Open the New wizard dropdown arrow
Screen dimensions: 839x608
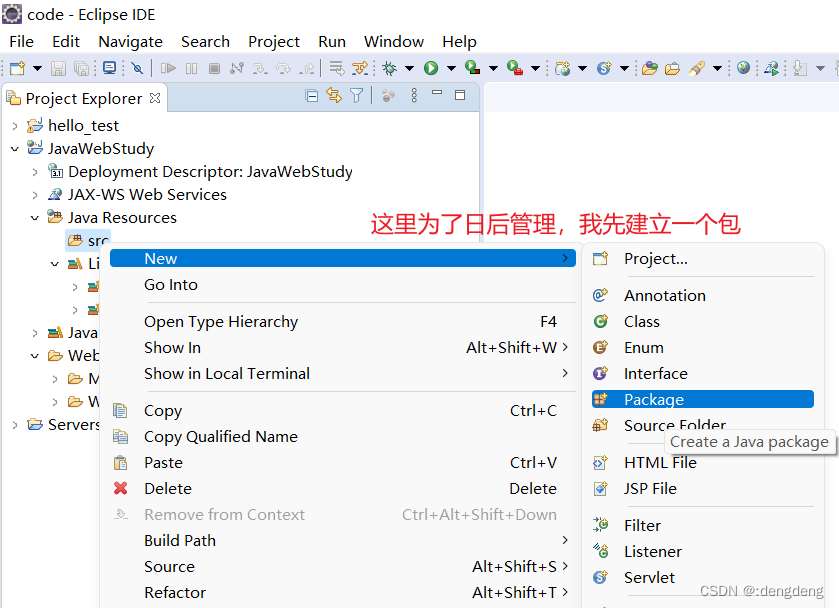(x=37, y=68)
